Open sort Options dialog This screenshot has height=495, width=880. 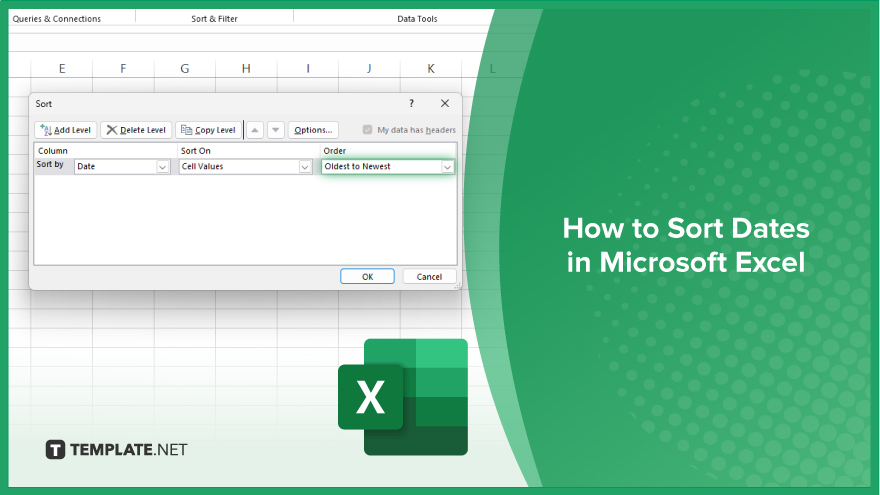pos(313,130)
